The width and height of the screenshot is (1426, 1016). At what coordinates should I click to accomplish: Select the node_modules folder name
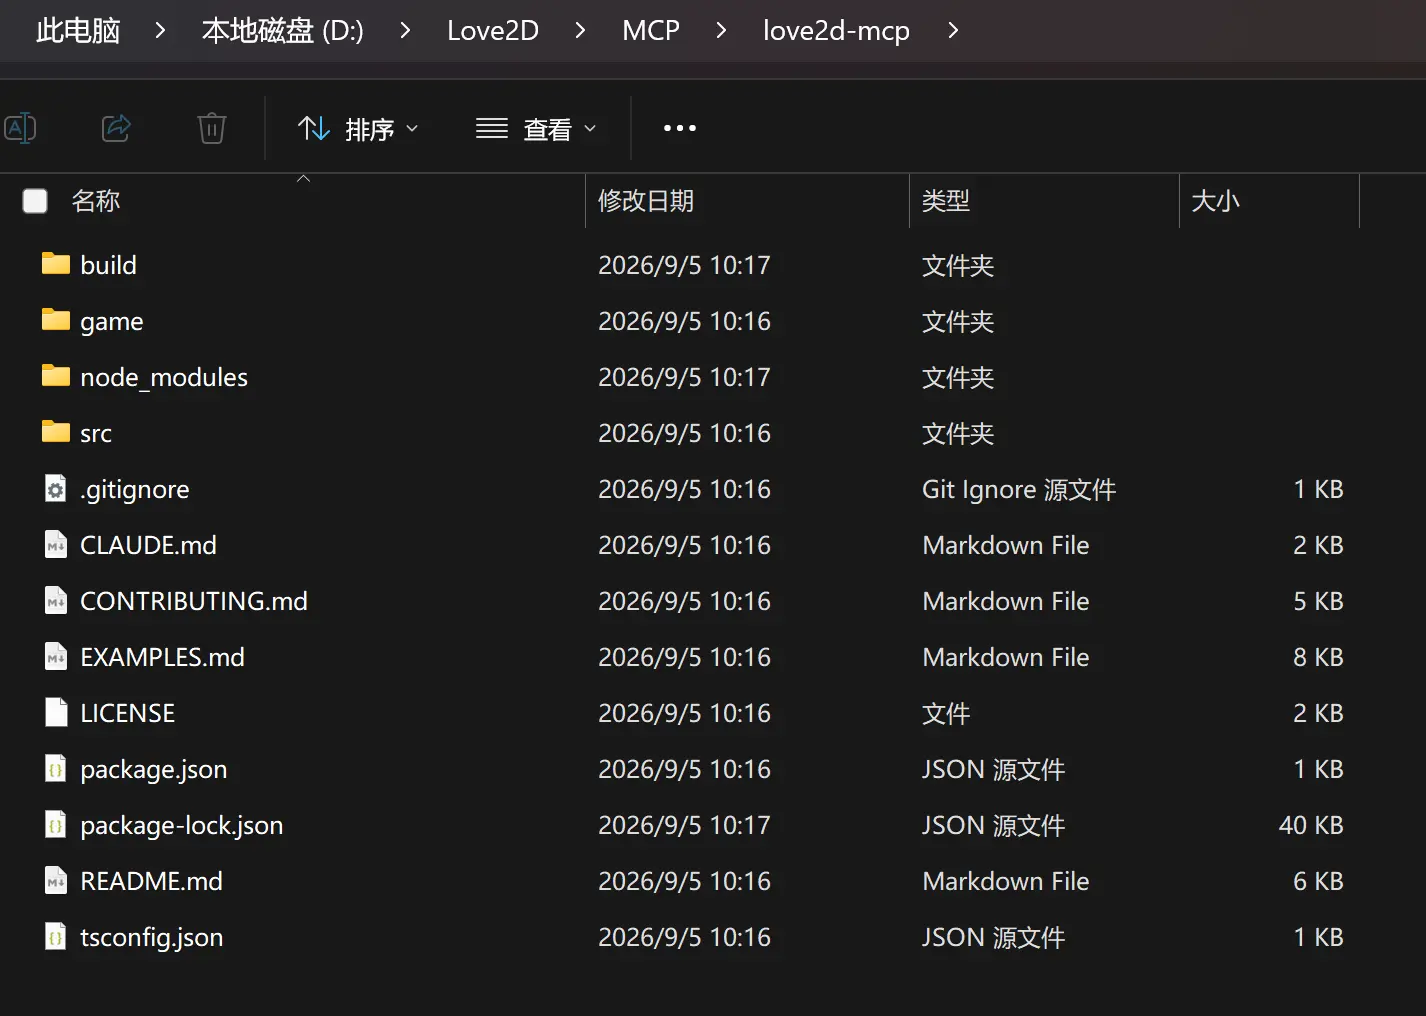[x=164, y=377]
